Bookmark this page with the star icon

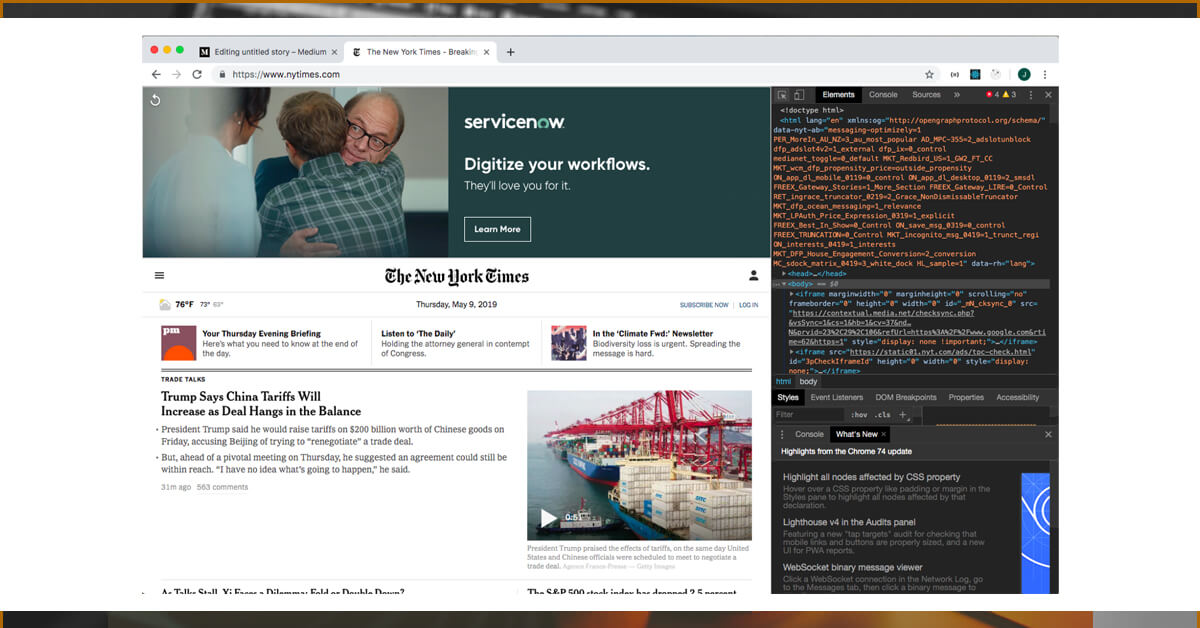tap(929, 74)
